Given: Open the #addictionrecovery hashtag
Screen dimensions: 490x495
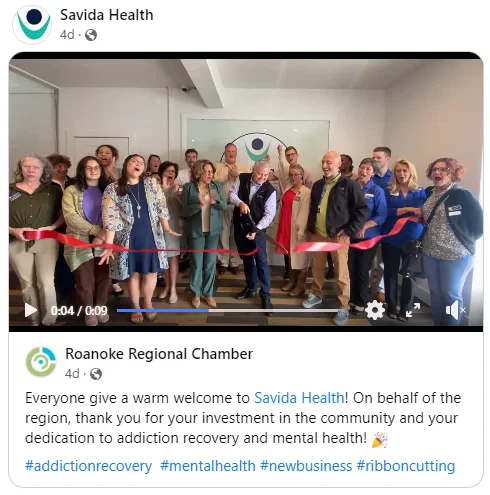Looking at the screenshot, I should click(x=88, y=466).
